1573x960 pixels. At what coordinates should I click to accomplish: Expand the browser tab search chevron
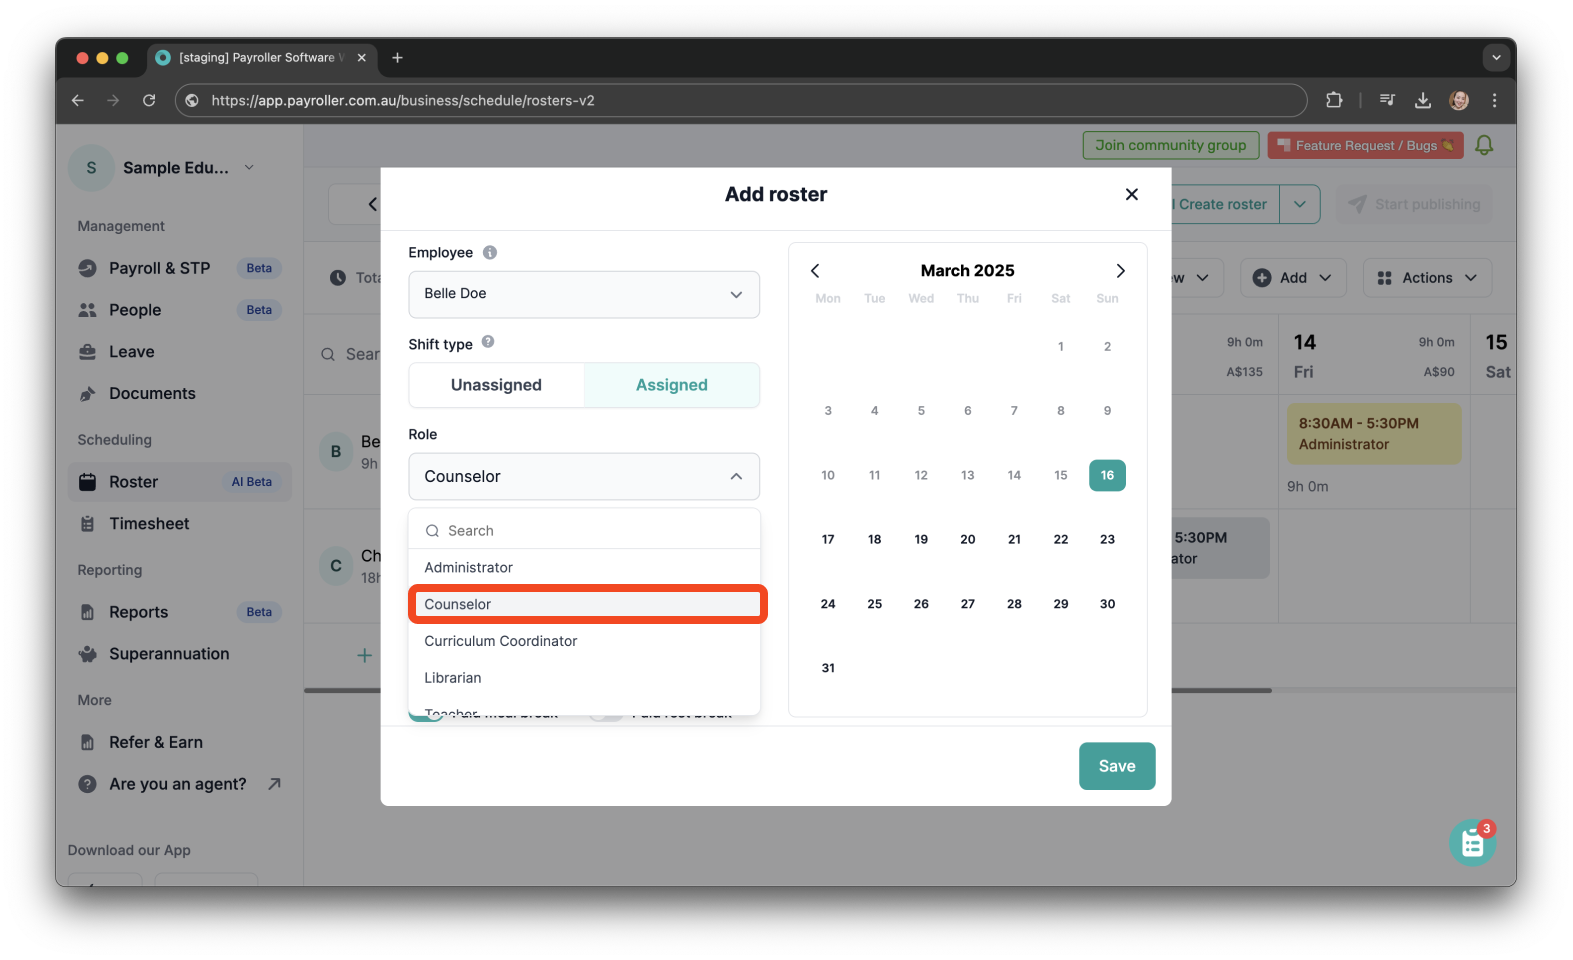(x=1496, y=58)
